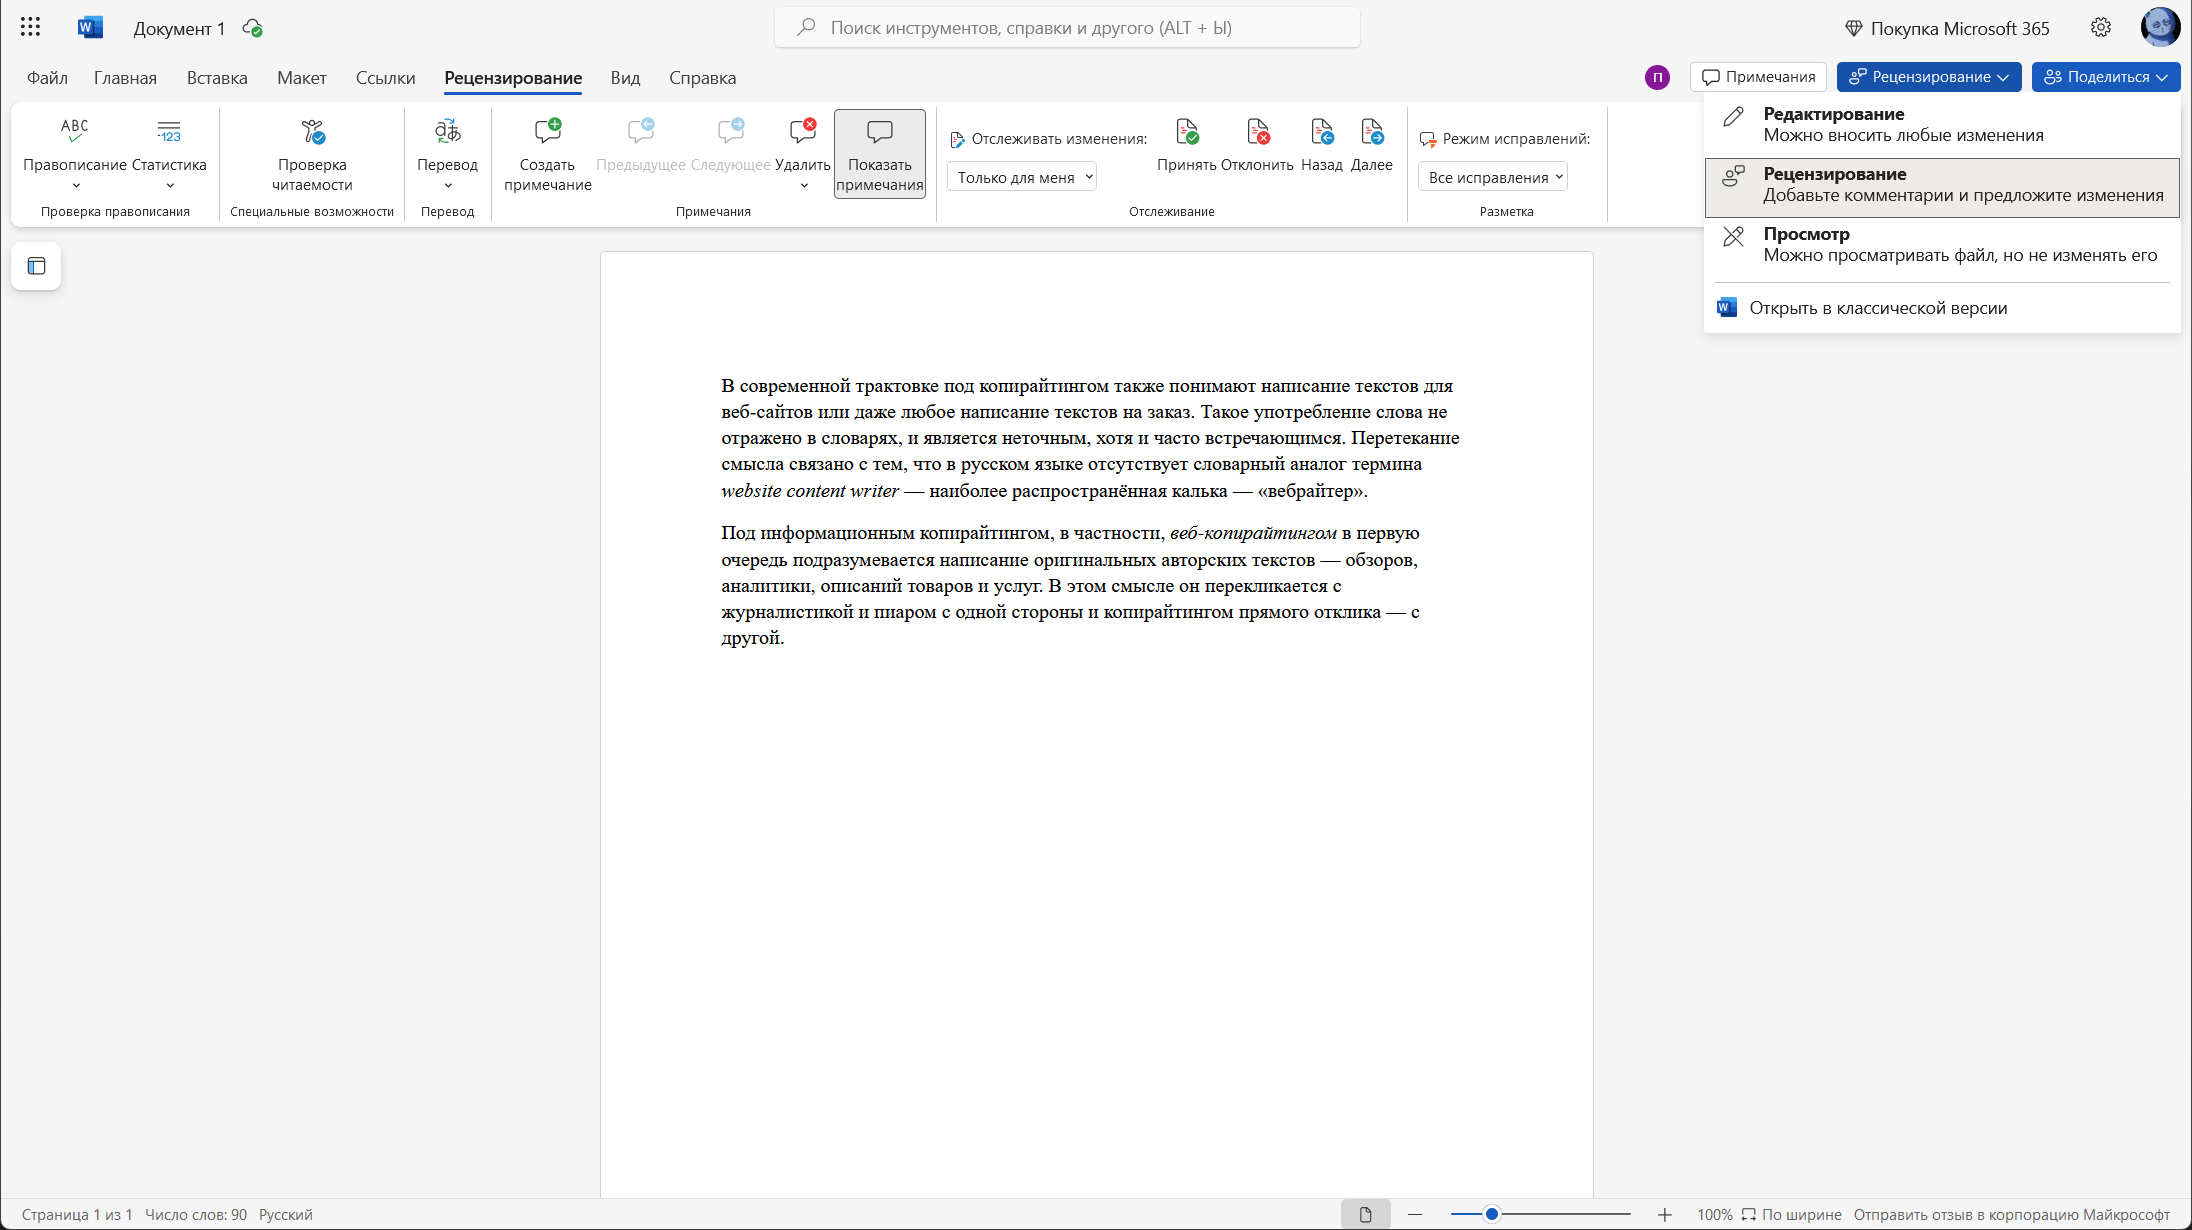This screenshot has width=2192, height=1230.
Task: Select Редактирование mode
Action: 1942,125
